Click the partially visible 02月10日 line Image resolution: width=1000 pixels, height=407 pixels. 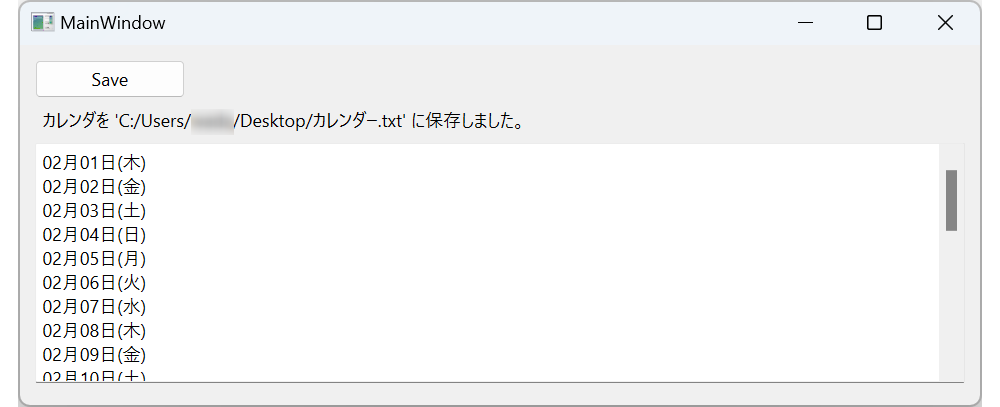[95, 375]
